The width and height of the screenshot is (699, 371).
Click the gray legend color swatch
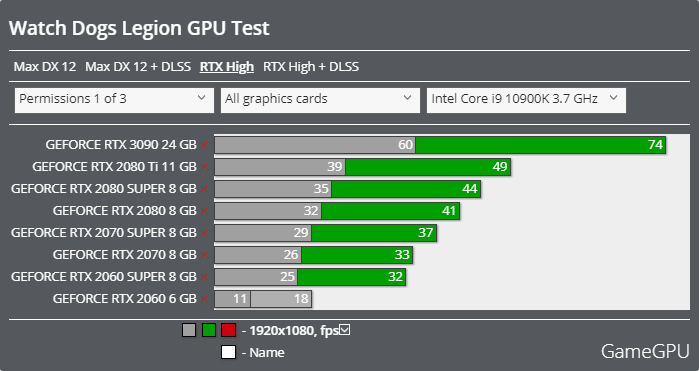189,330
